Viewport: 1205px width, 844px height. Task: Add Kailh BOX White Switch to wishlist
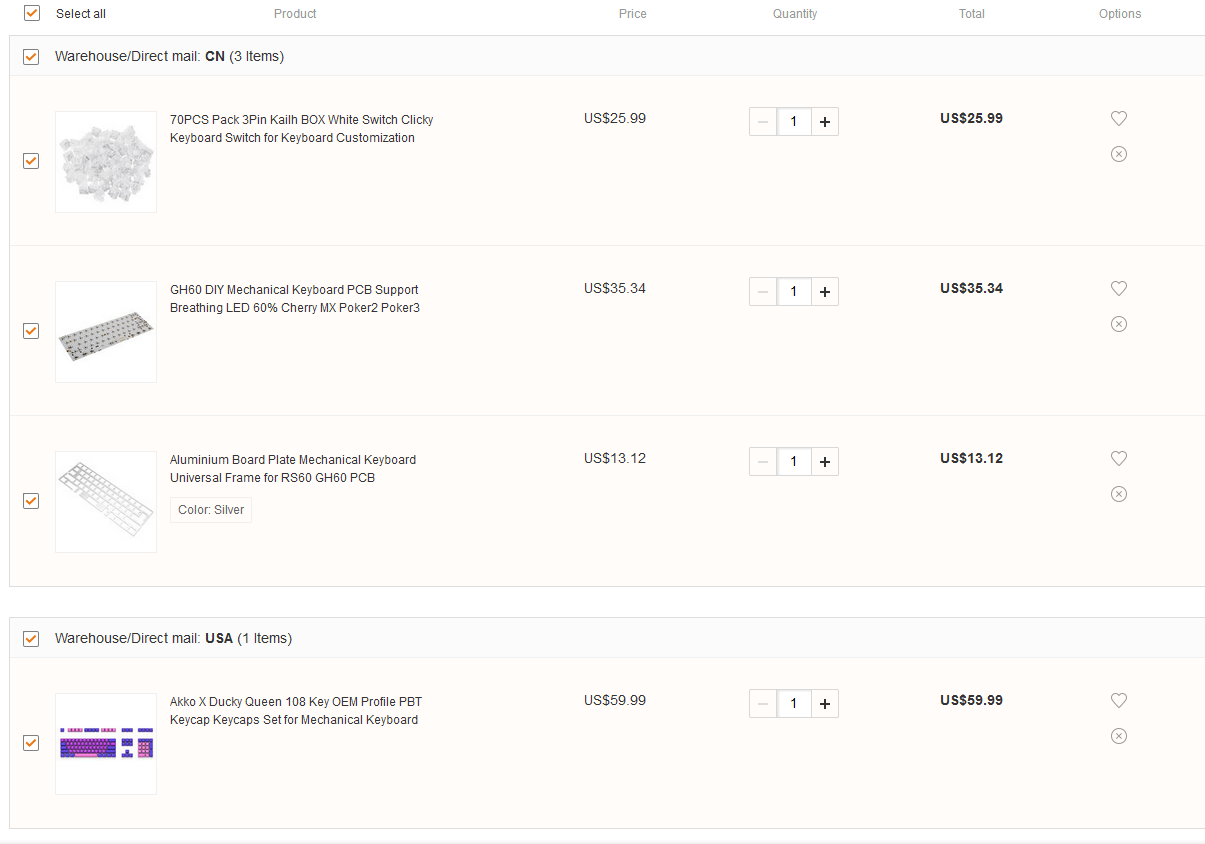click(x=1119, y=118)
